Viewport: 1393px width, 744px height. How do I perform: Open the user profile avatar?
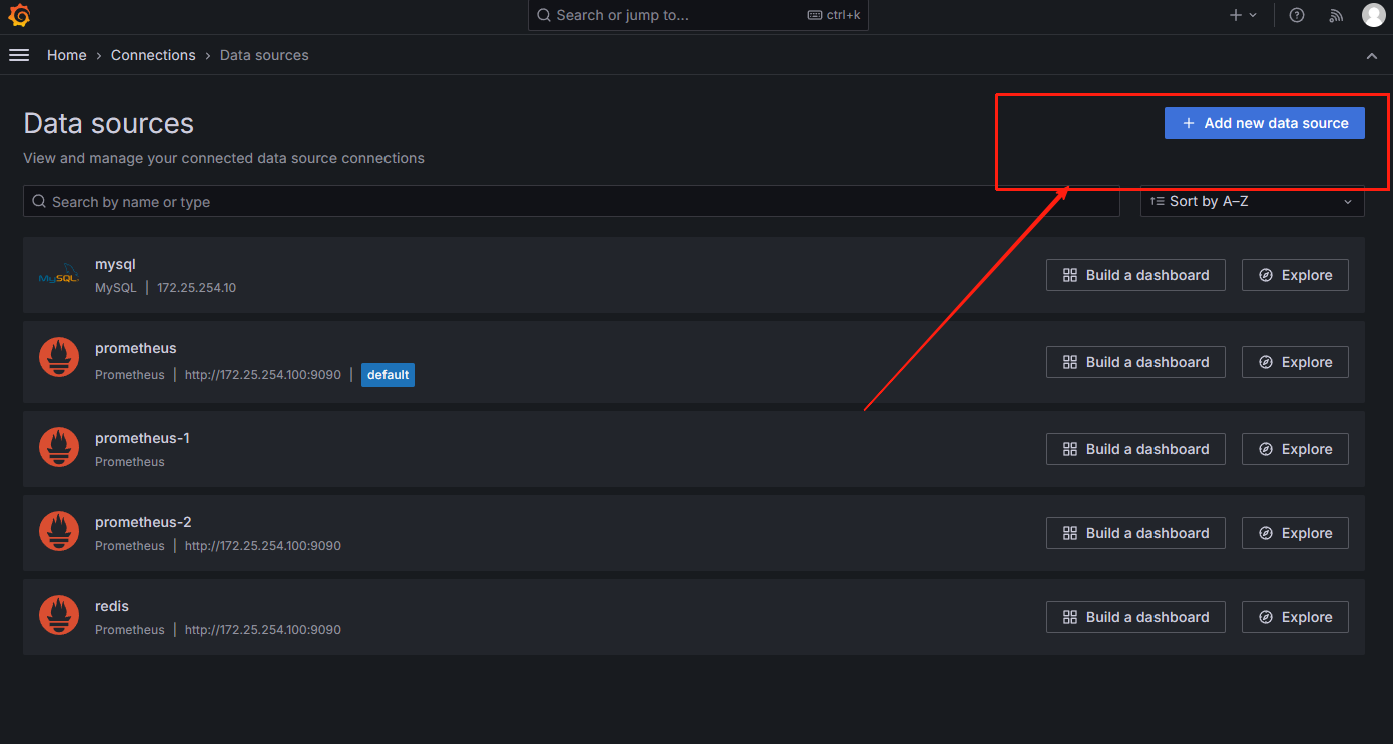pyautogui.click(x=1374, y=15)
